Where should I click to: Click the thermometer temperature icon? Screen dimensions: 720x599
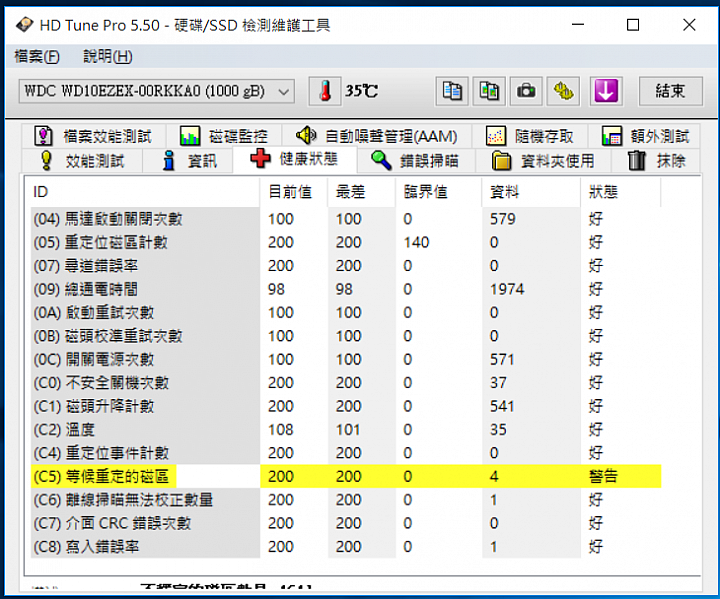coord(325,91)
